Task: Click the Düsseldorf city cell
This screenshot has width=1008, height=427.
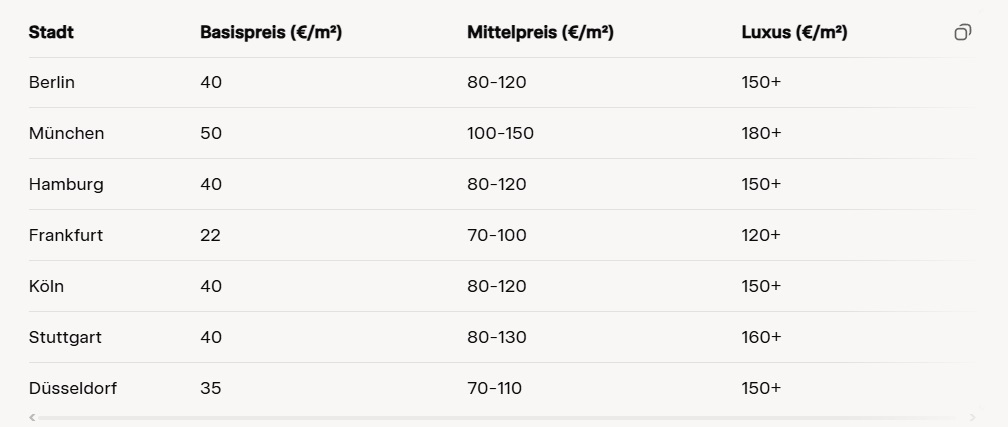Action: pyautogui.click(x=73, y=388)
